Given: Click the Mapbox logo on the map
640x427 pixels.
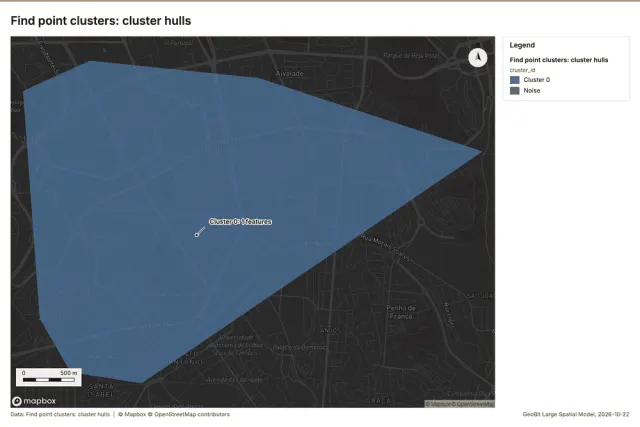Looking at the screenshot, I should (34, 401).
